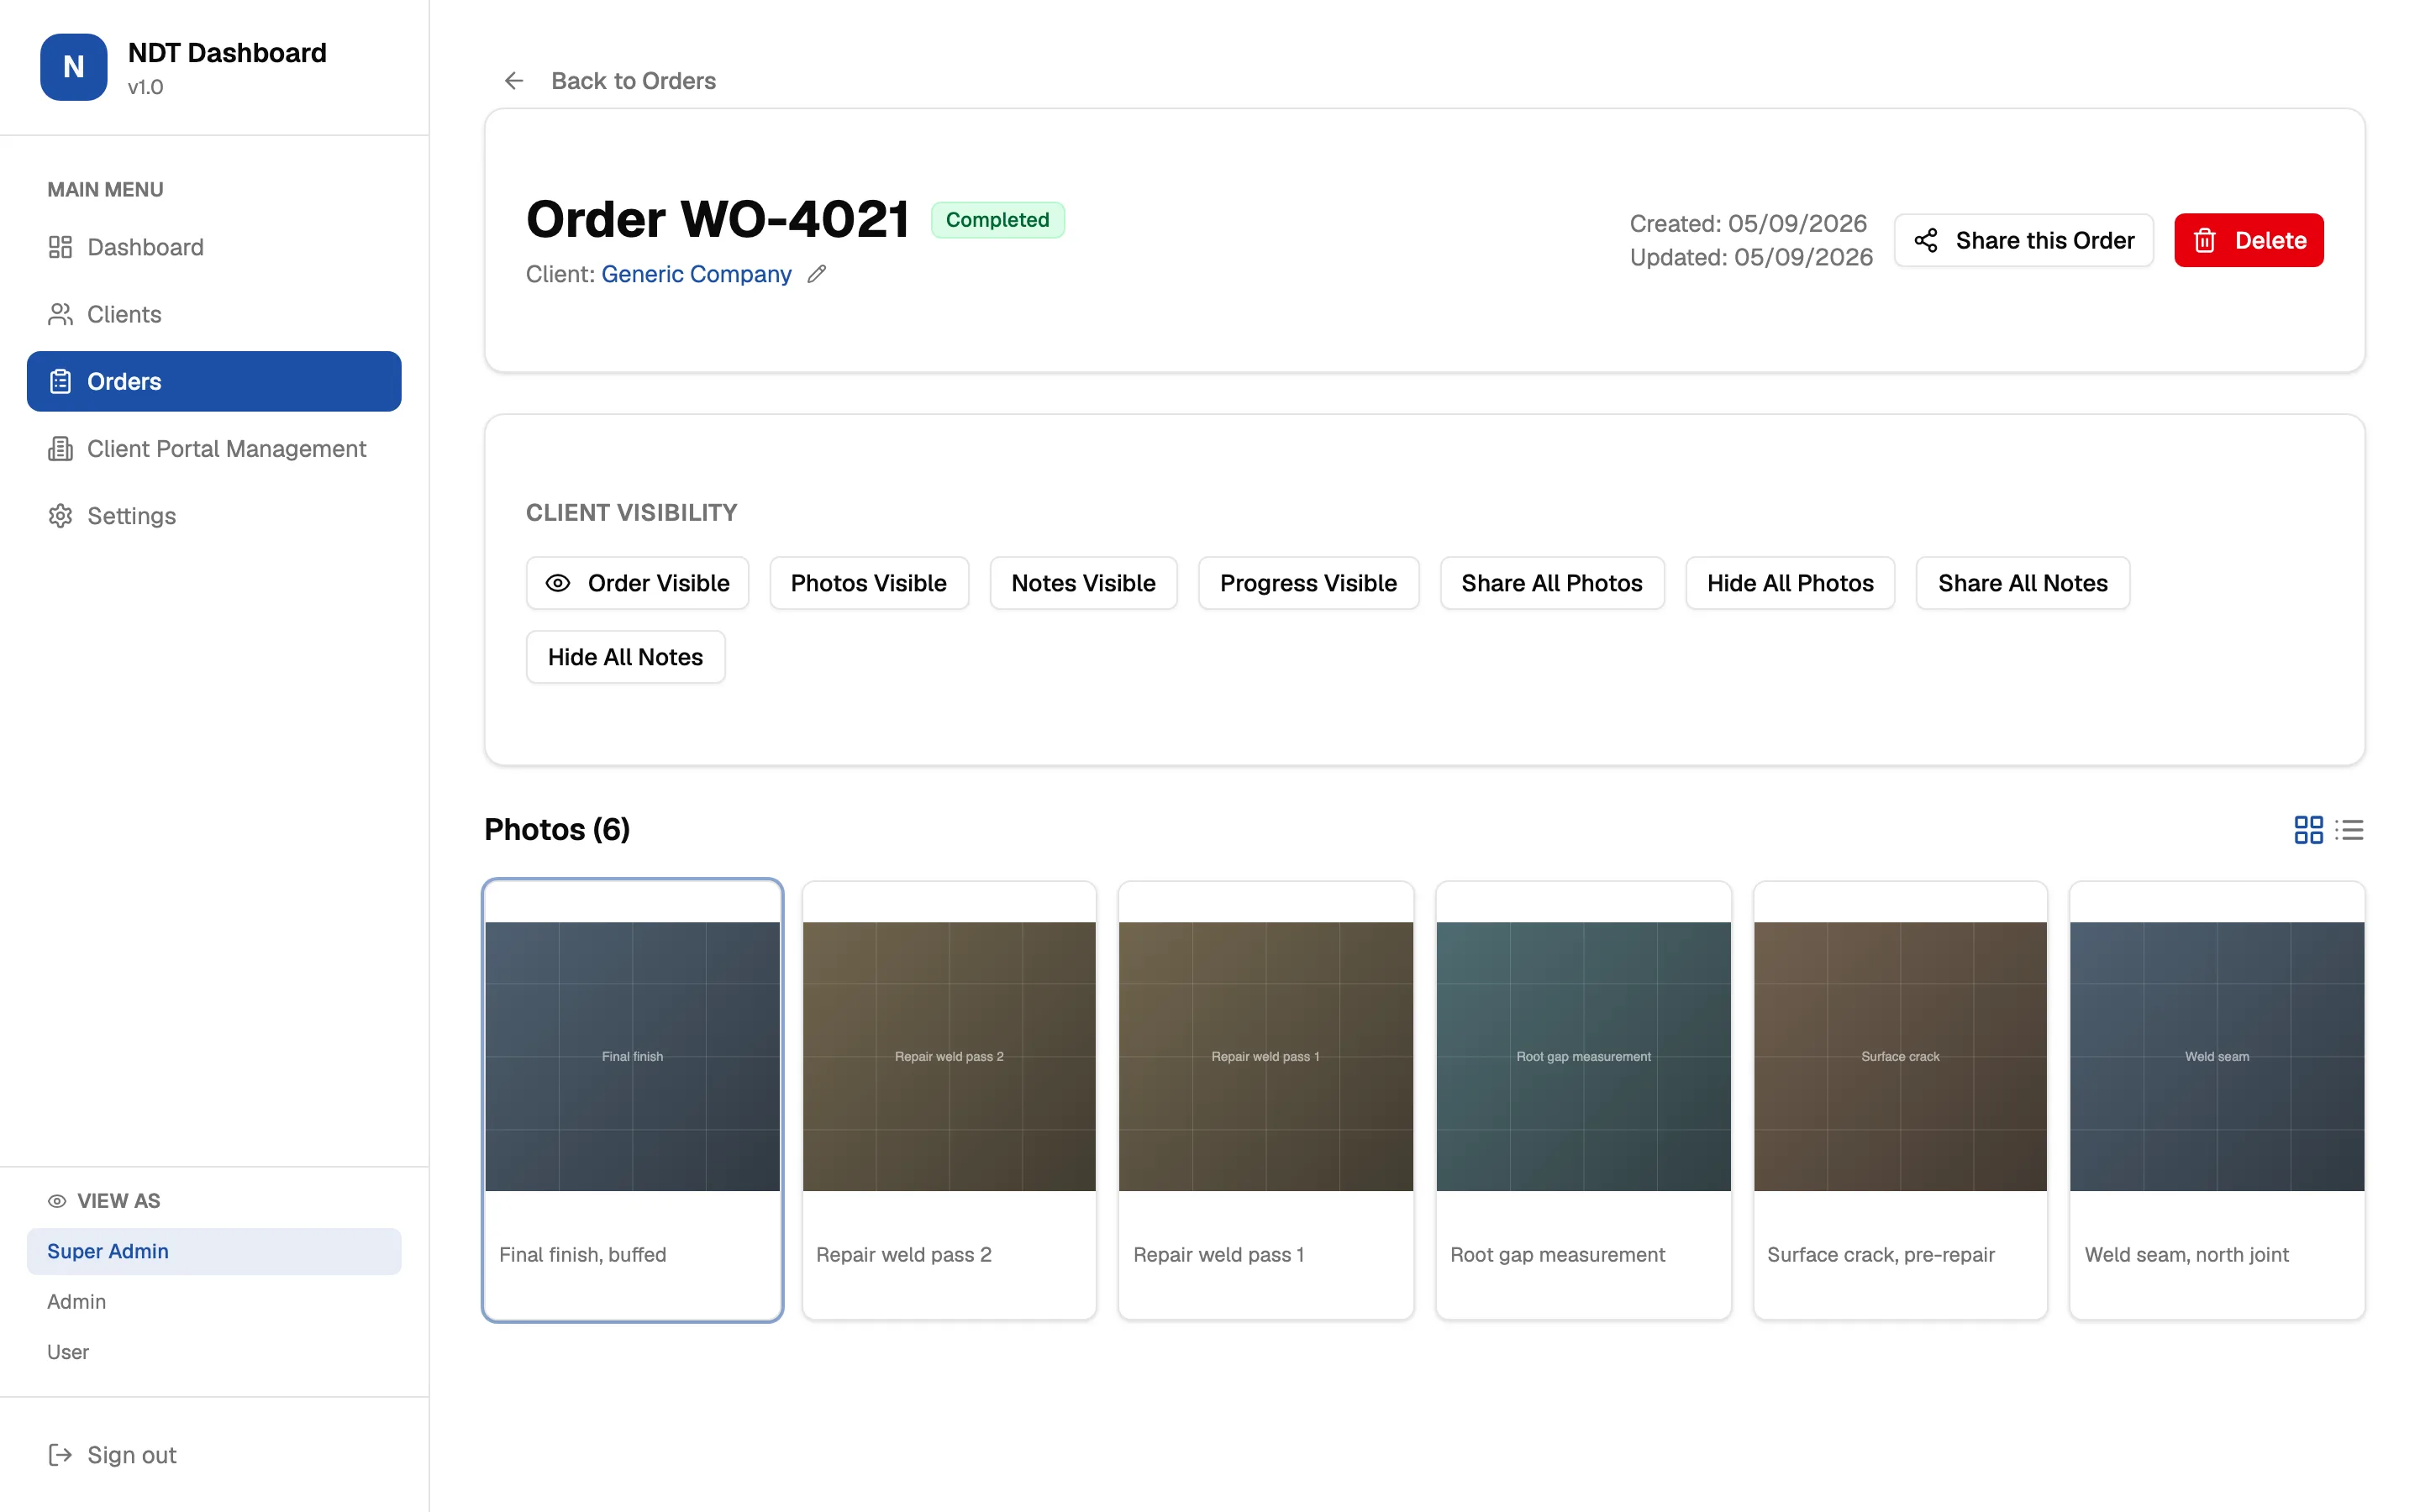Click the 'Photos (6)' heading
This screenshot has width=2420, height=1512.
[x=557, y=830]
